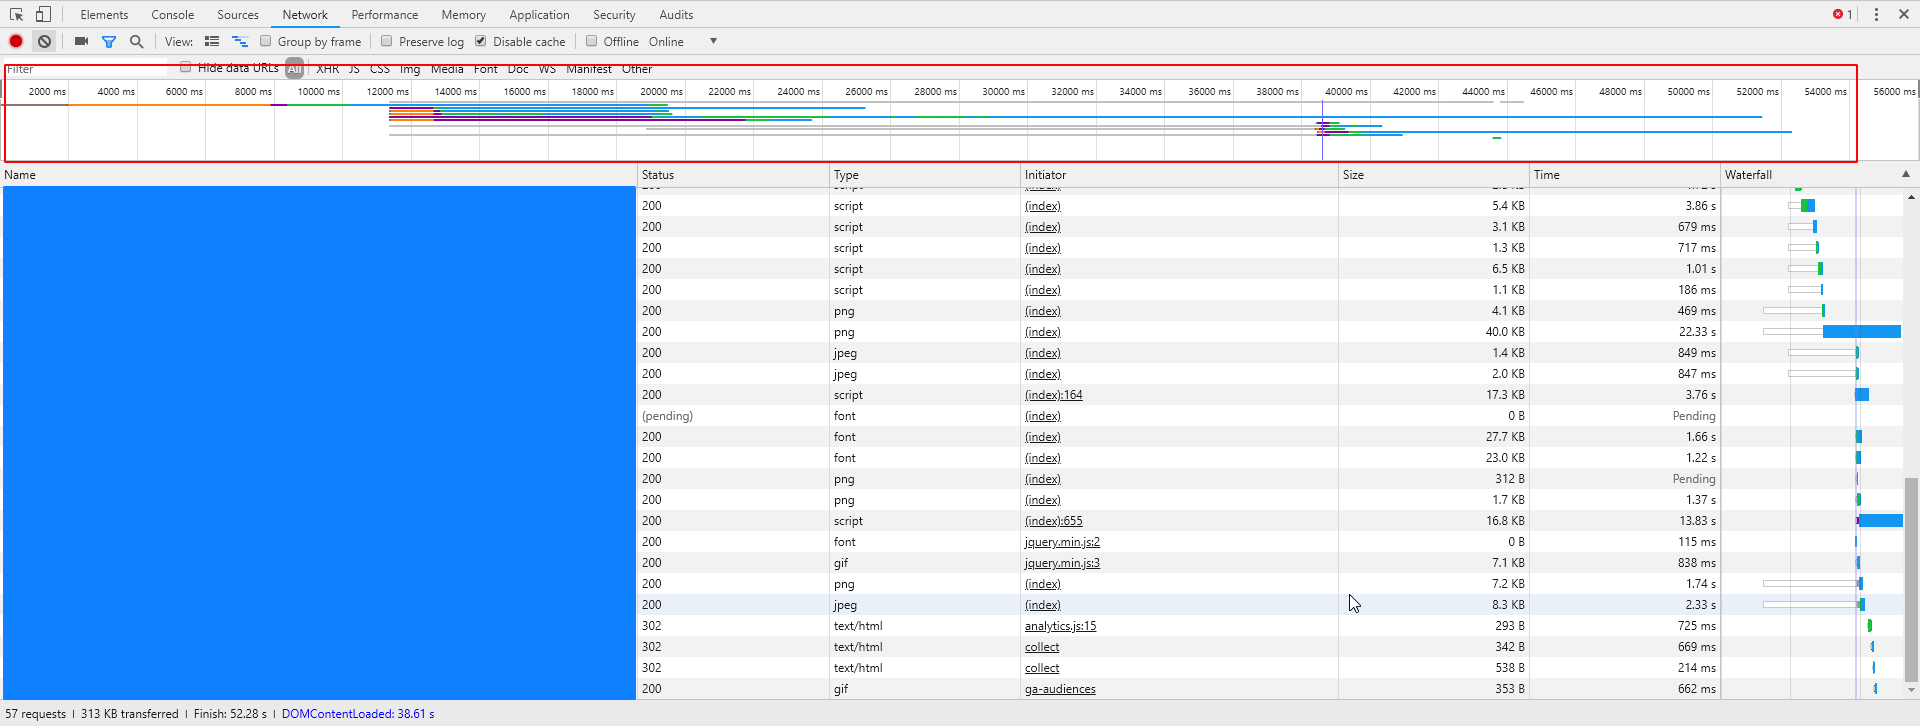The height and width of the screenshot is (726, 1920).
Task: Filter requests by XHR type
Action: pos(328,69)
